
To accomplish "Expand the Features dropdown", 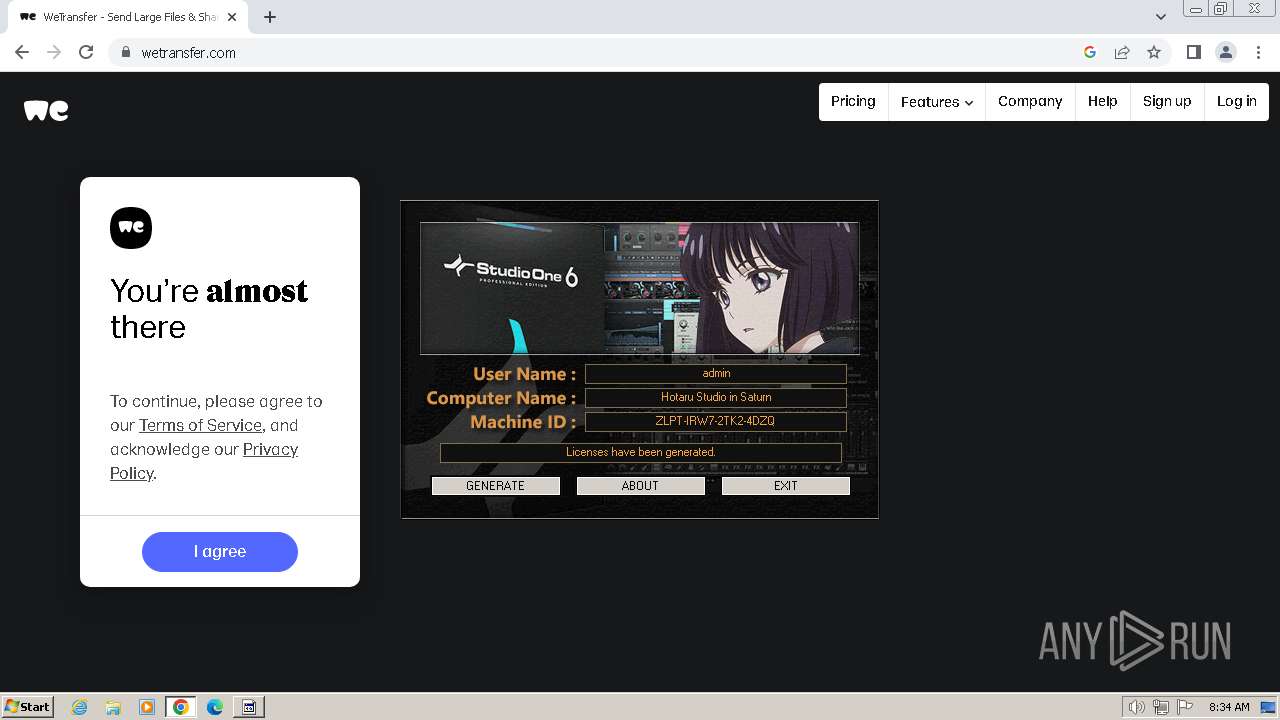I will [x=937, y=102].
